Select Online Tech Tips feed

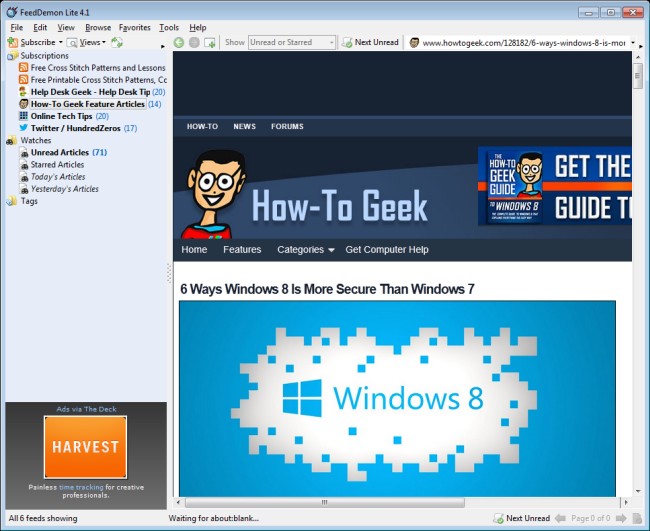click(61, 116)
